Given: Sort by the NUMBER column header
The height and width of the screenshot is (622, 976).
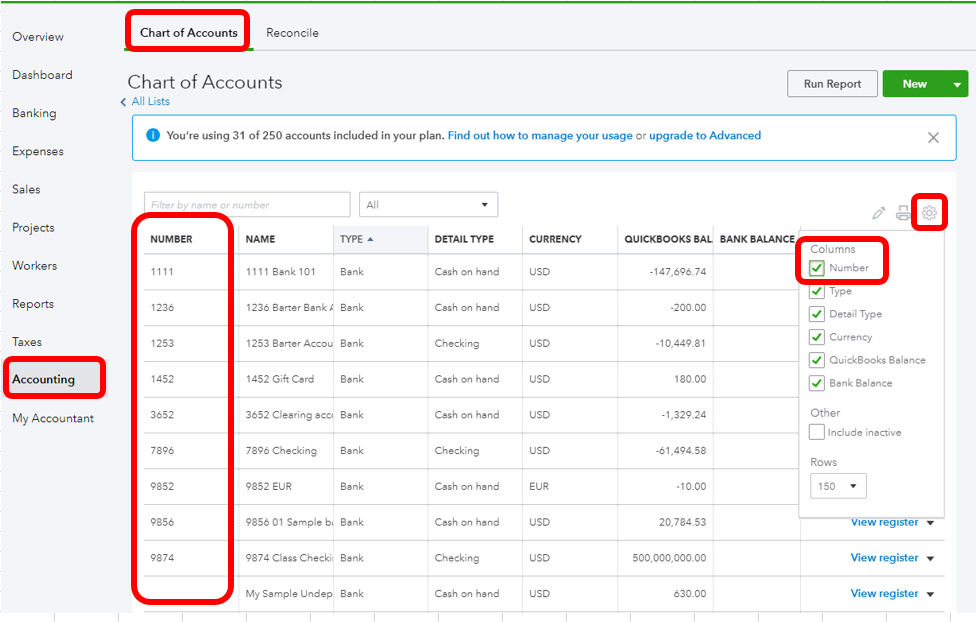Looking at the screenshot, I should [171, 239].
